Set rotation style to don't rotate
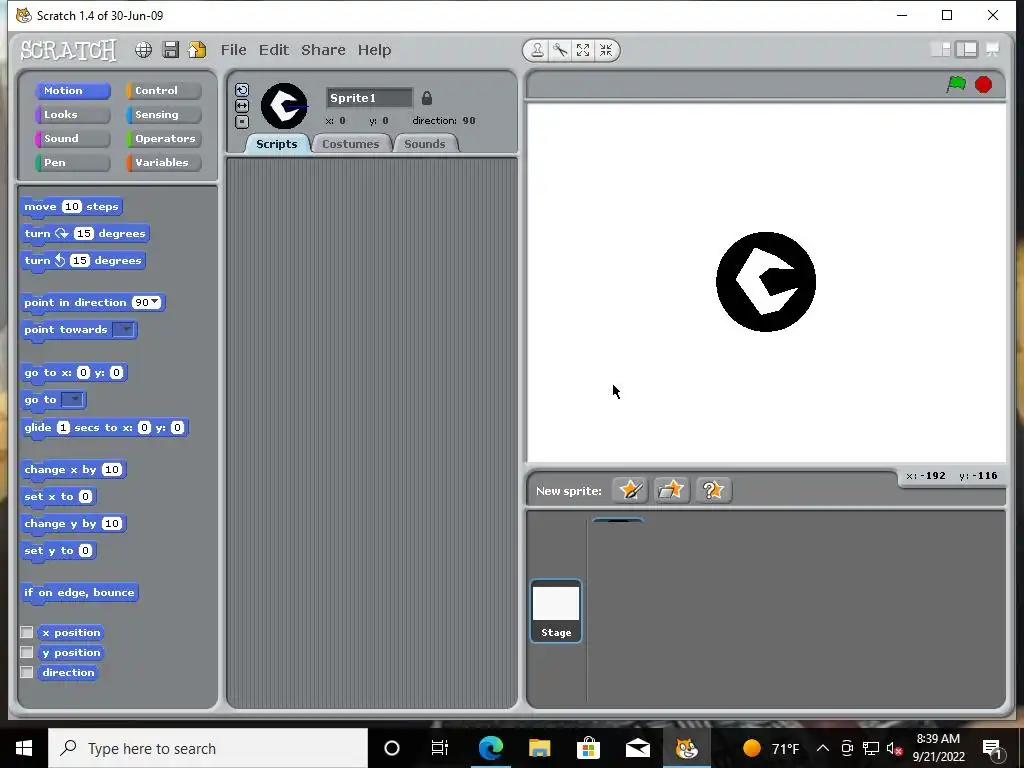The width and height of the screenshot is (1024, 768). [242, 121]
